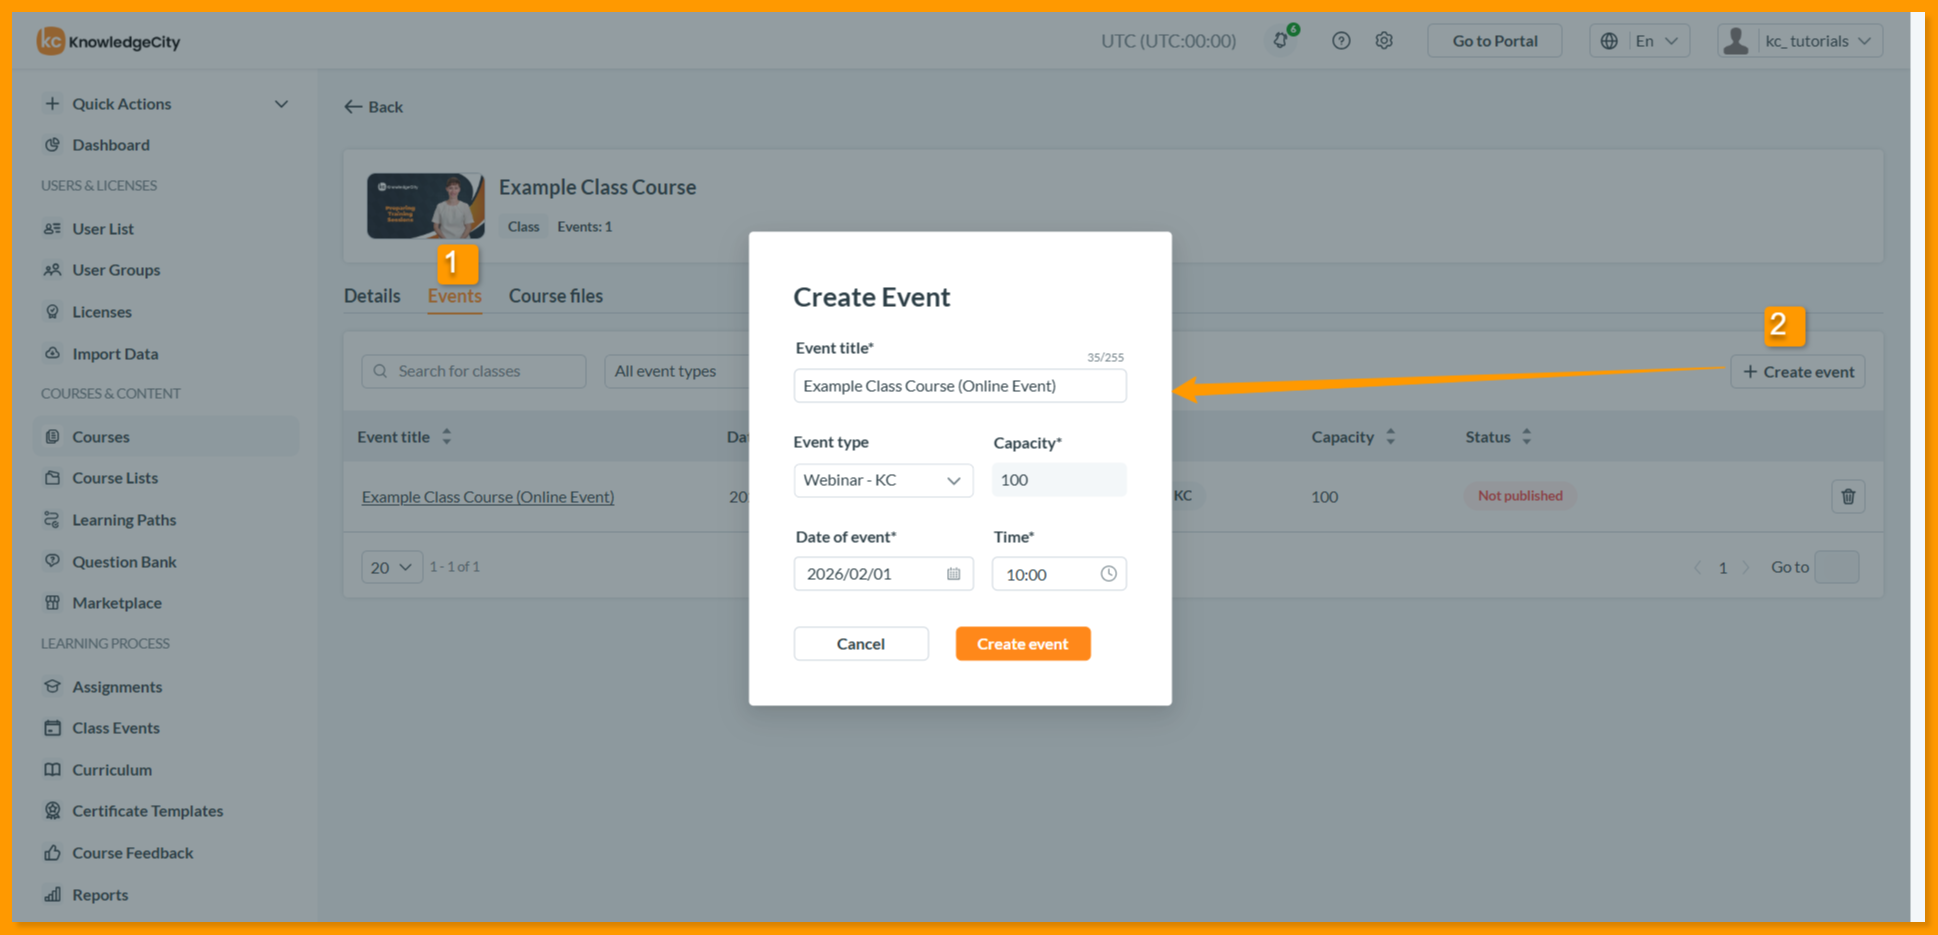Click the calendar icon in the date field
The height and width of the screenshot is (935, 1938).
coord(953,574)
